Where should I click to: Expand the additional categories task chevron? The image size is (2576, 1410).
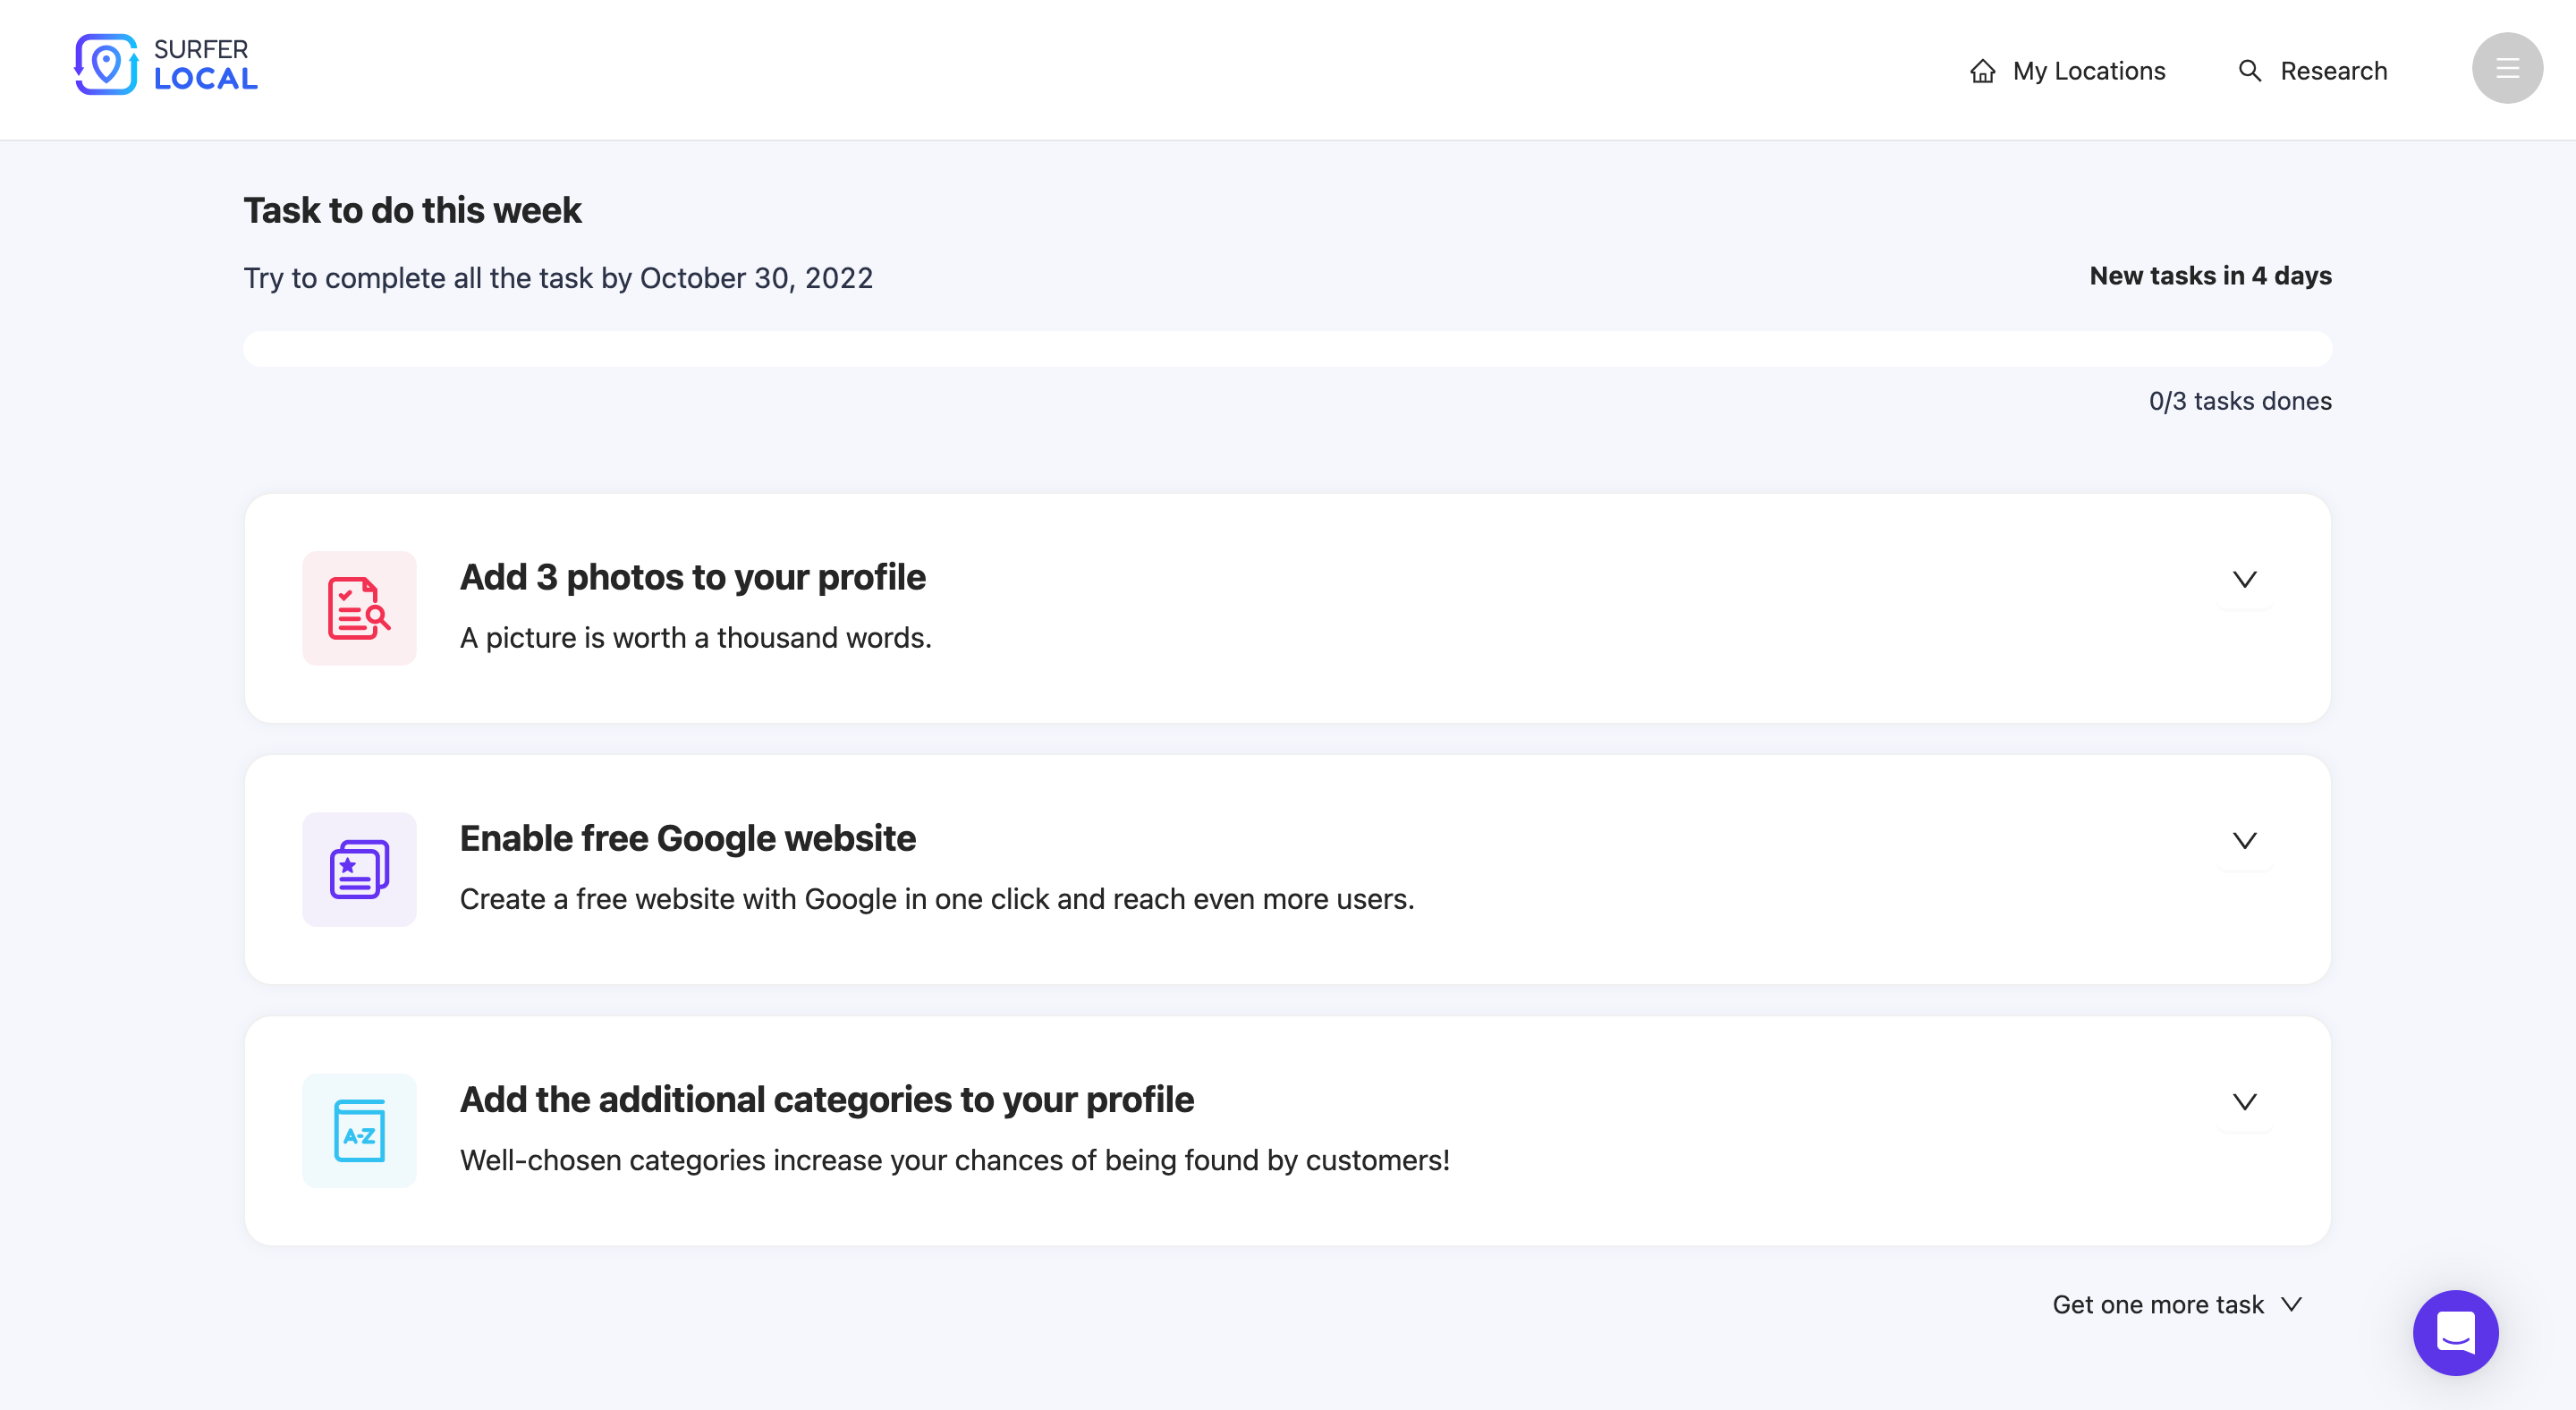pos(2244,1102)
